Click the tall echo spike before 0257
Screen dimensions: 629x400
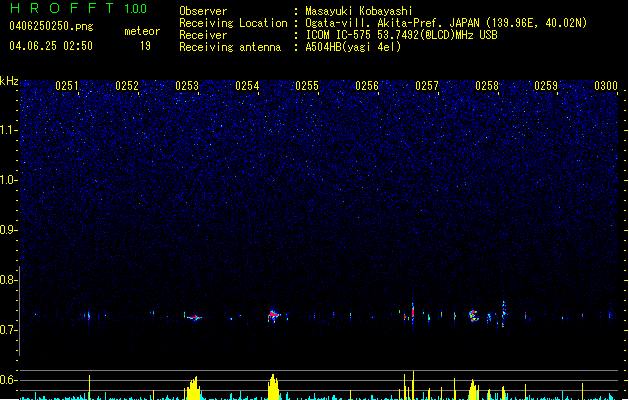413,311
